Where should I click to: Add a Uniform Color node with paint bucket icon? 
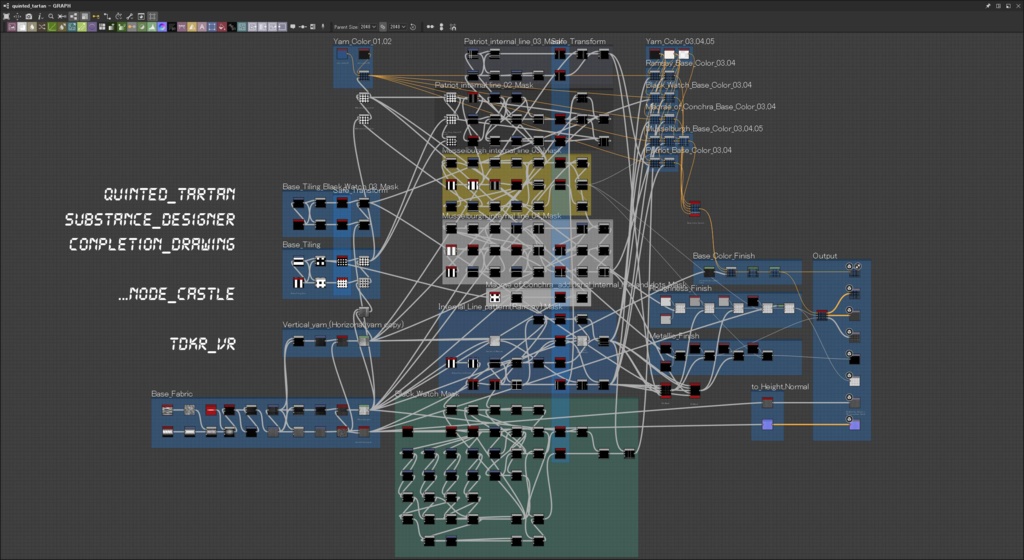click(x=222, y=27)
